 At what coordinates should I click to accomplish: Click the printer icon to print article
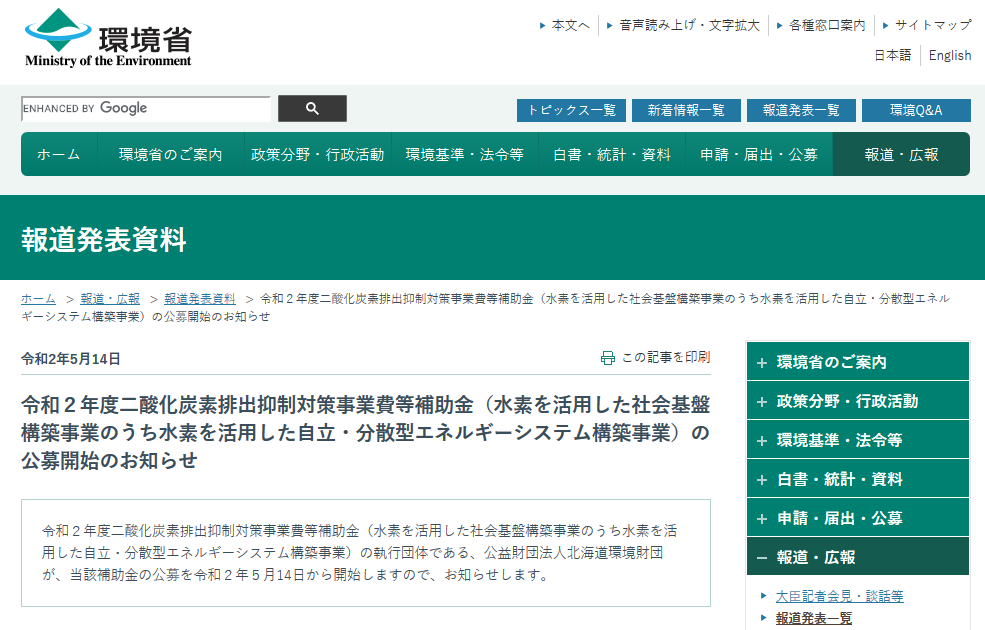(x=607, y=358)
